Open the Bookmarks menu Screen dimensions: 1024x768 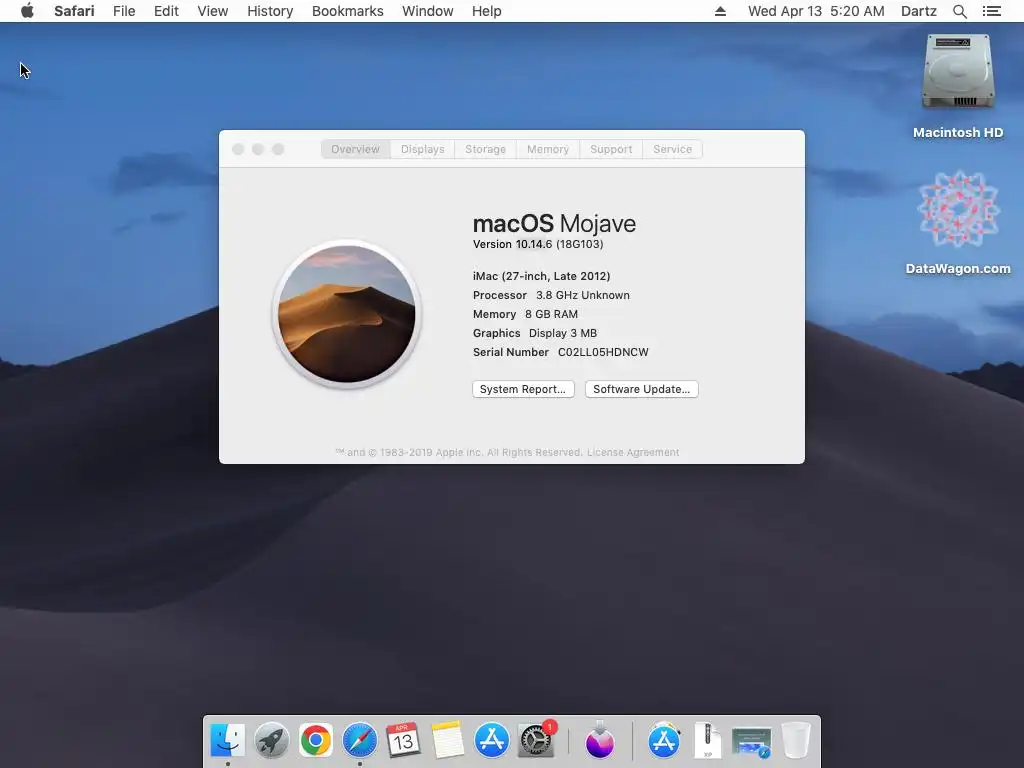click(347, 11)
